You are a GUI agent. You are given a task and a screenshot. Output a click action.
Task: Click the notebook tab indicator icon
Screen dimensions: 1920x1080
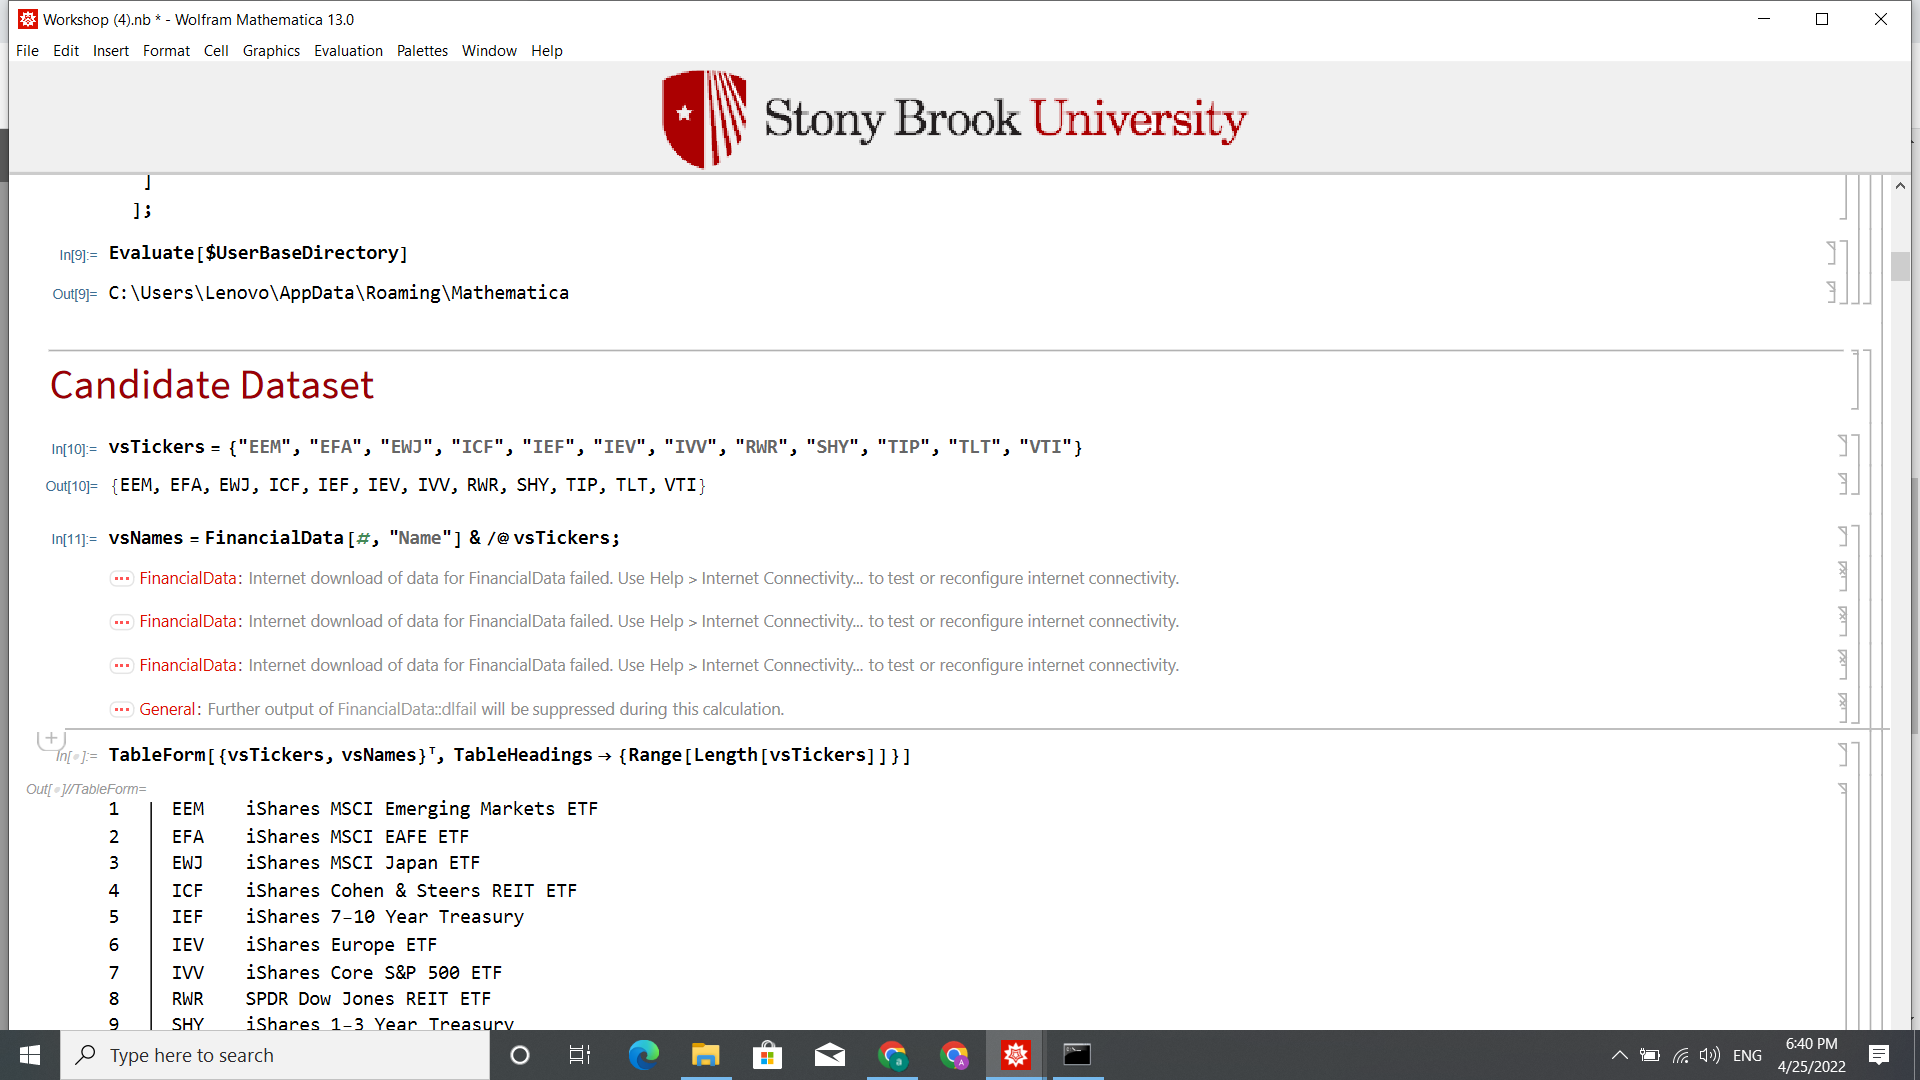coord(25,18)
